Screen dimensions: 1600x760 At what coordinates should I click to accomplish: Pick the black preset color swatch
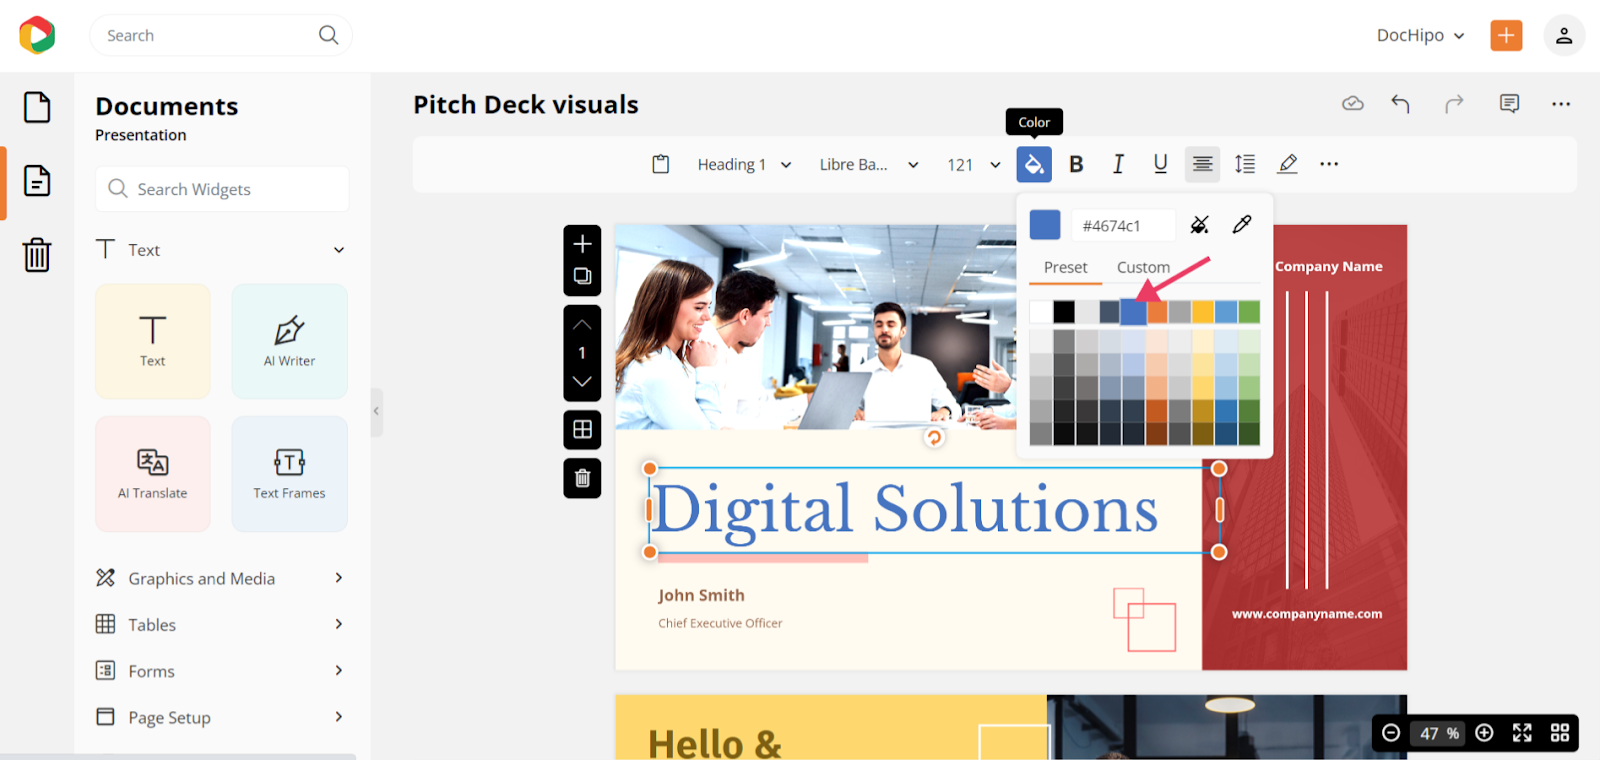pos(1064,312)
